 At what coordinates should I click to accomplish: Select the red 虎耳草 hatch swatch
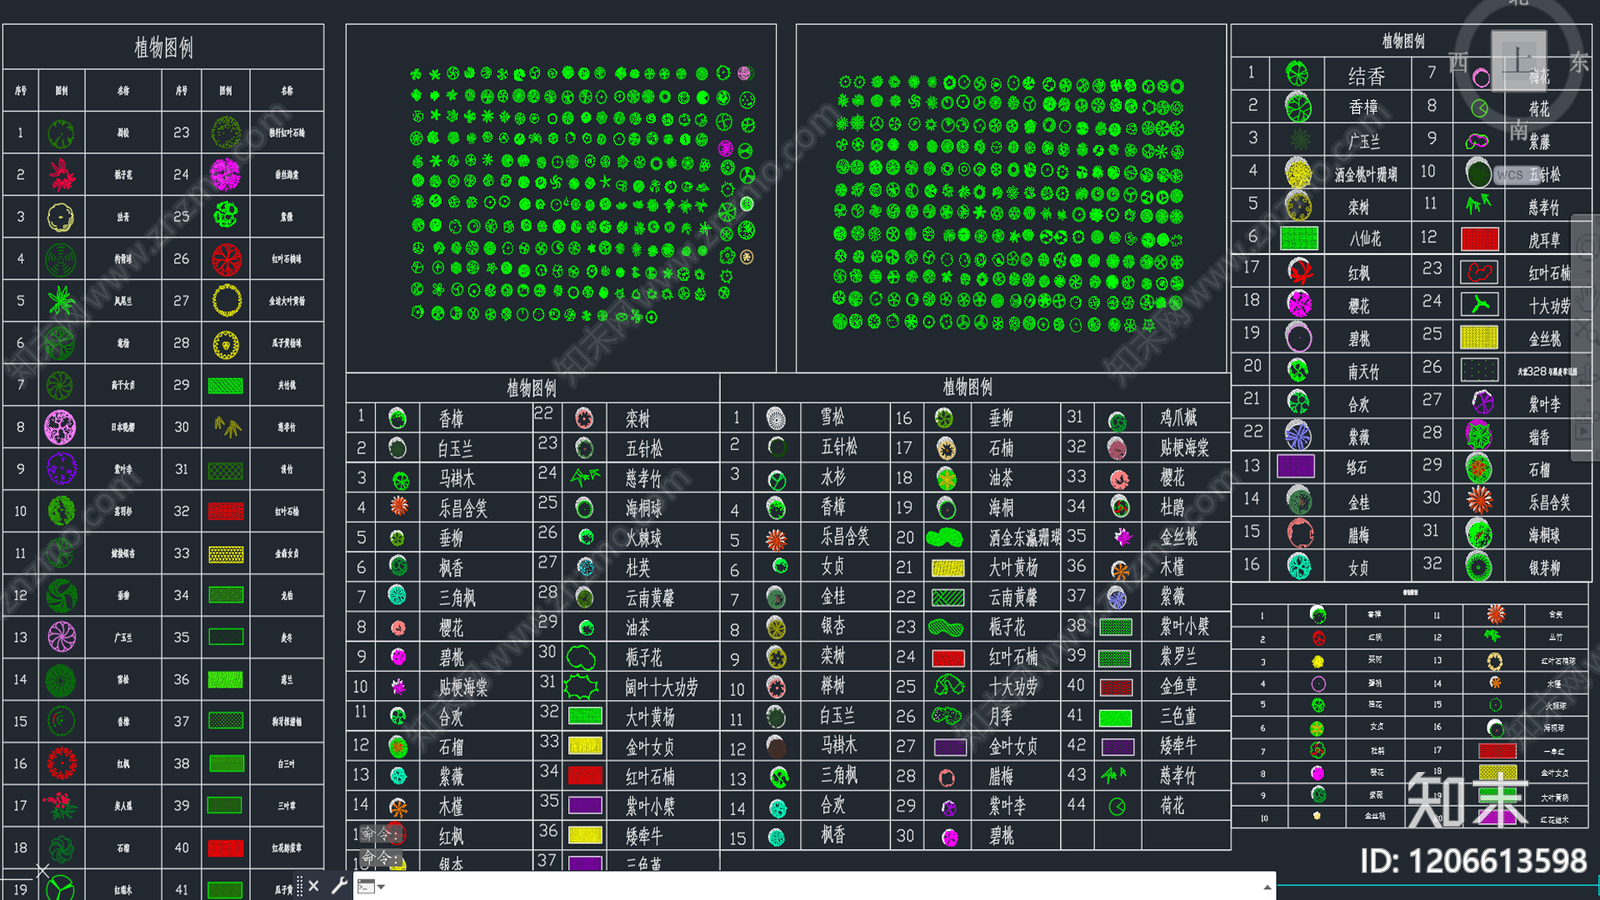click(x=1478, y=238)
